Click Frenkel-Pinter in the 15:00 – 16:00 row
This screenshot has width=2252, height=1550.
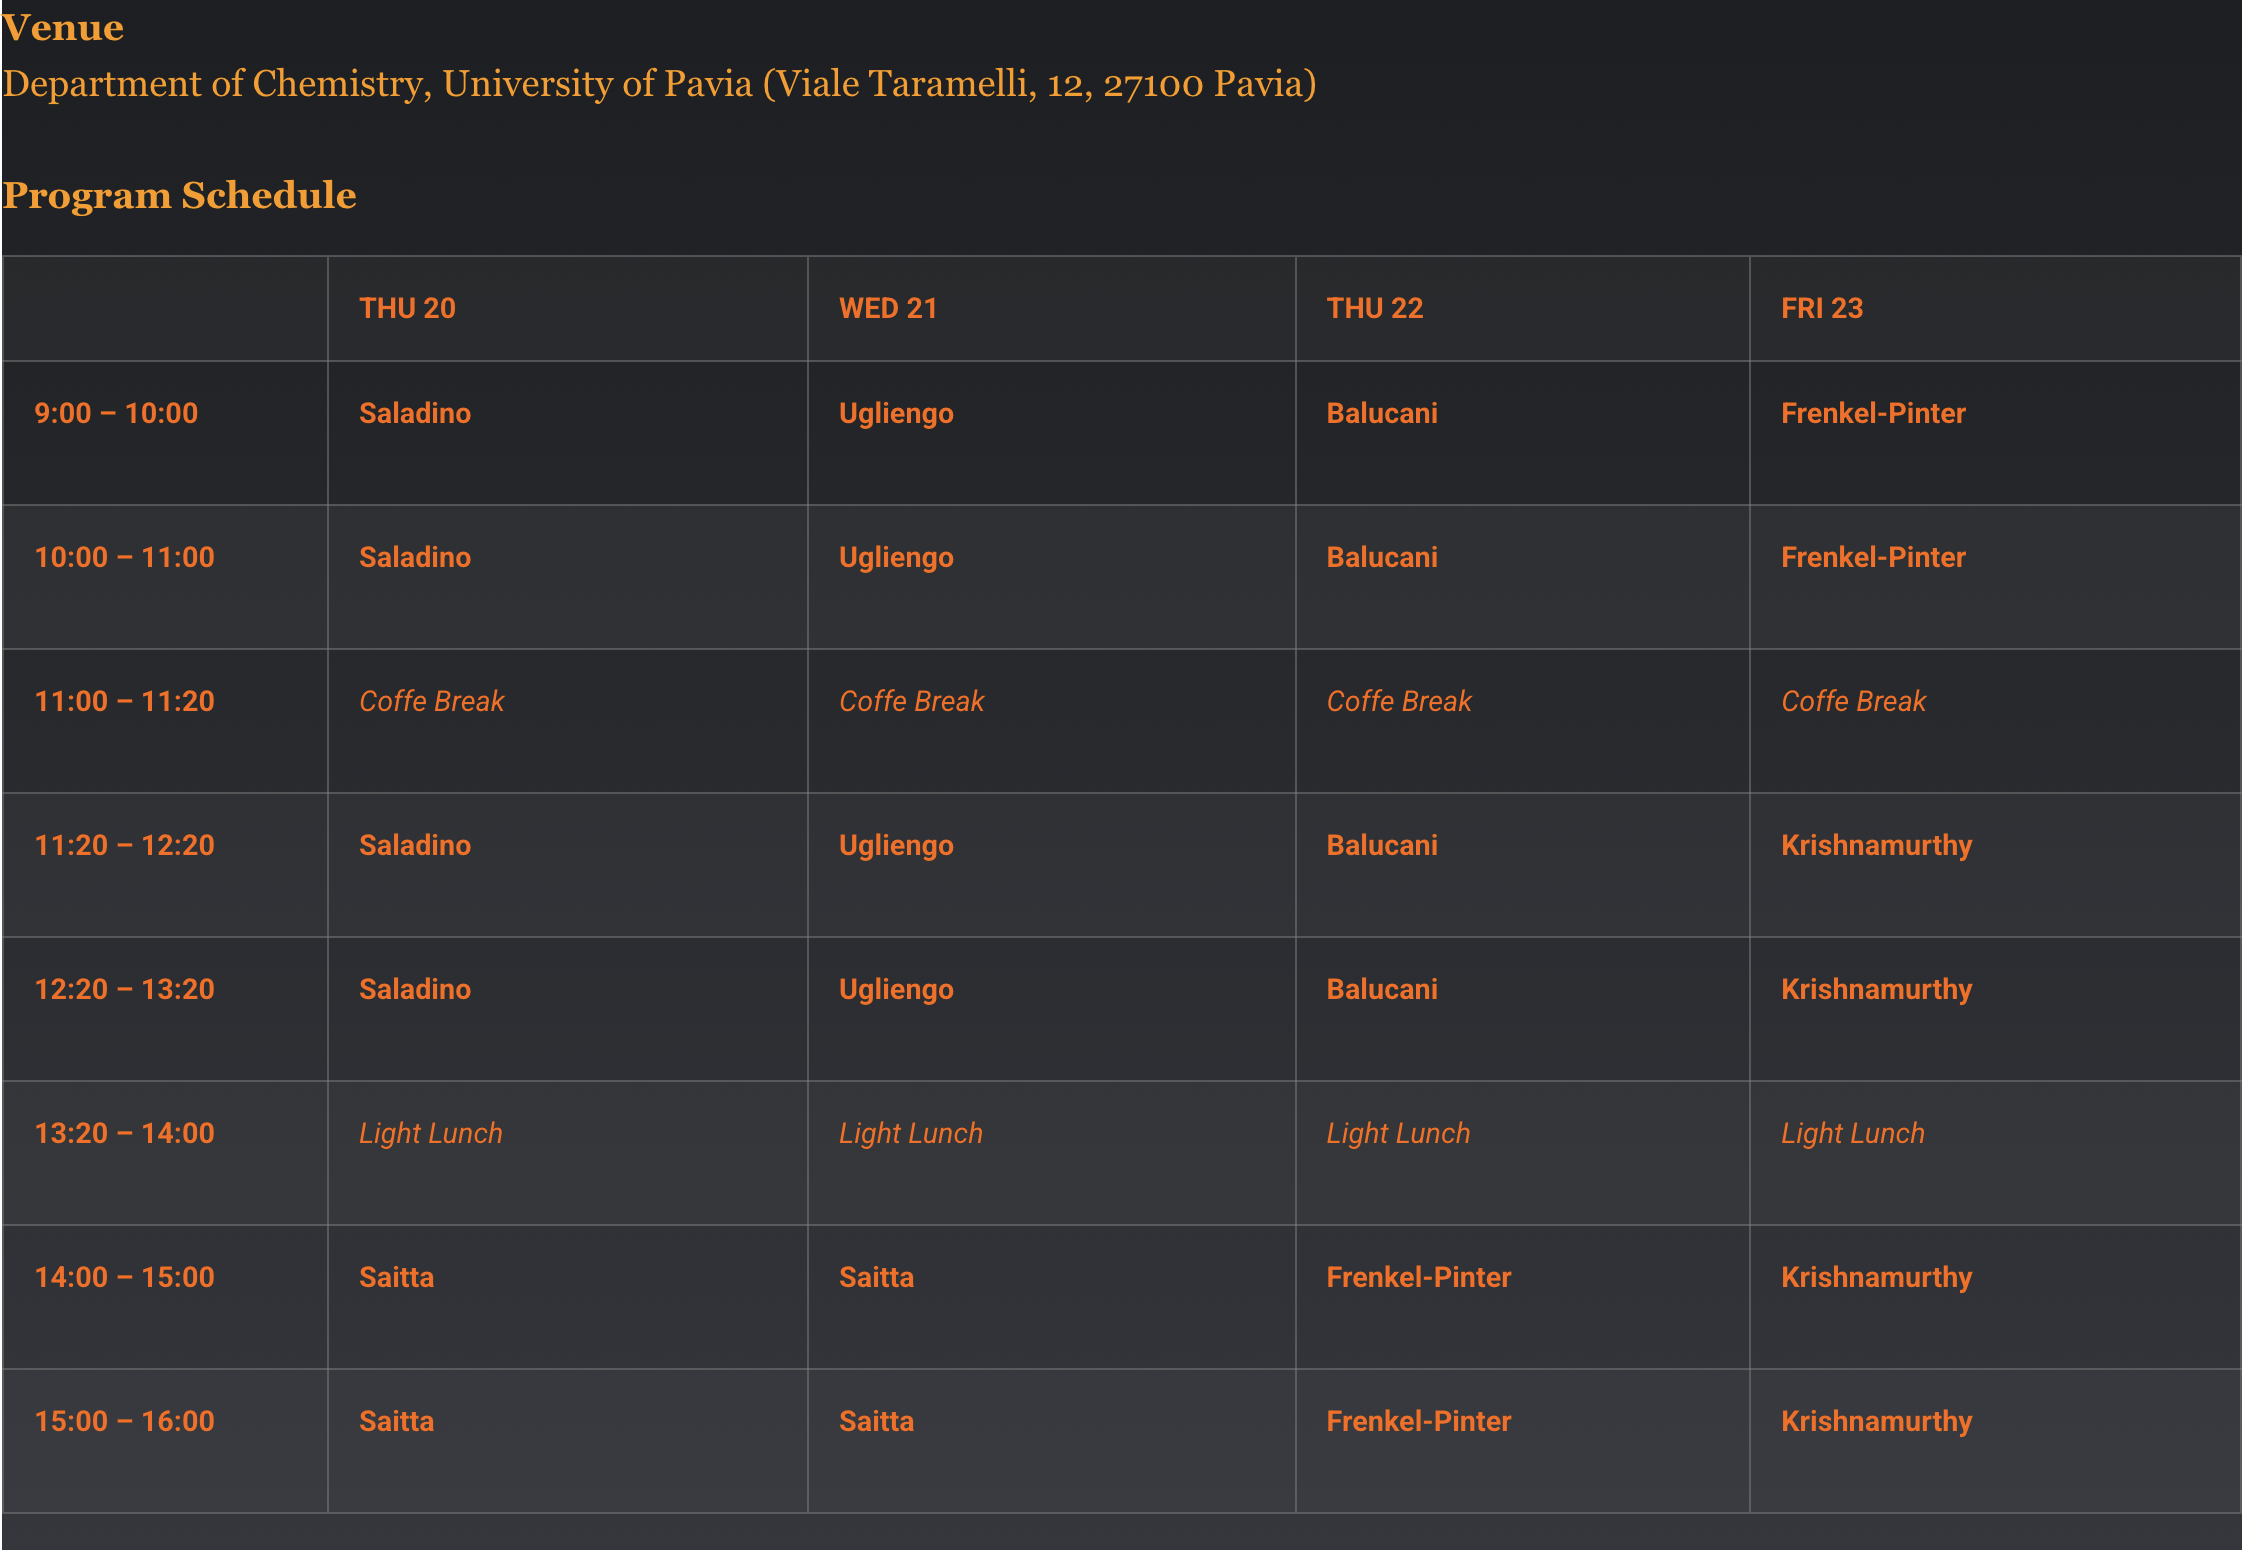coord(1418,1421)
